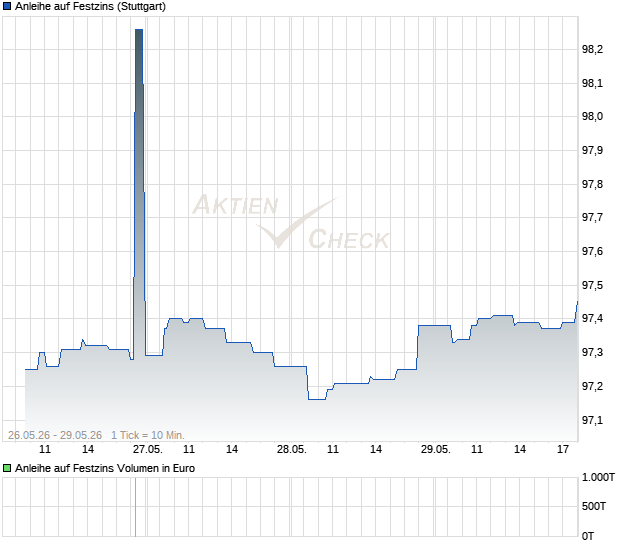Screen dimensions: 620x546
Task: Click the 1 Tick = 10 Min. text
Action: point(148,435)
